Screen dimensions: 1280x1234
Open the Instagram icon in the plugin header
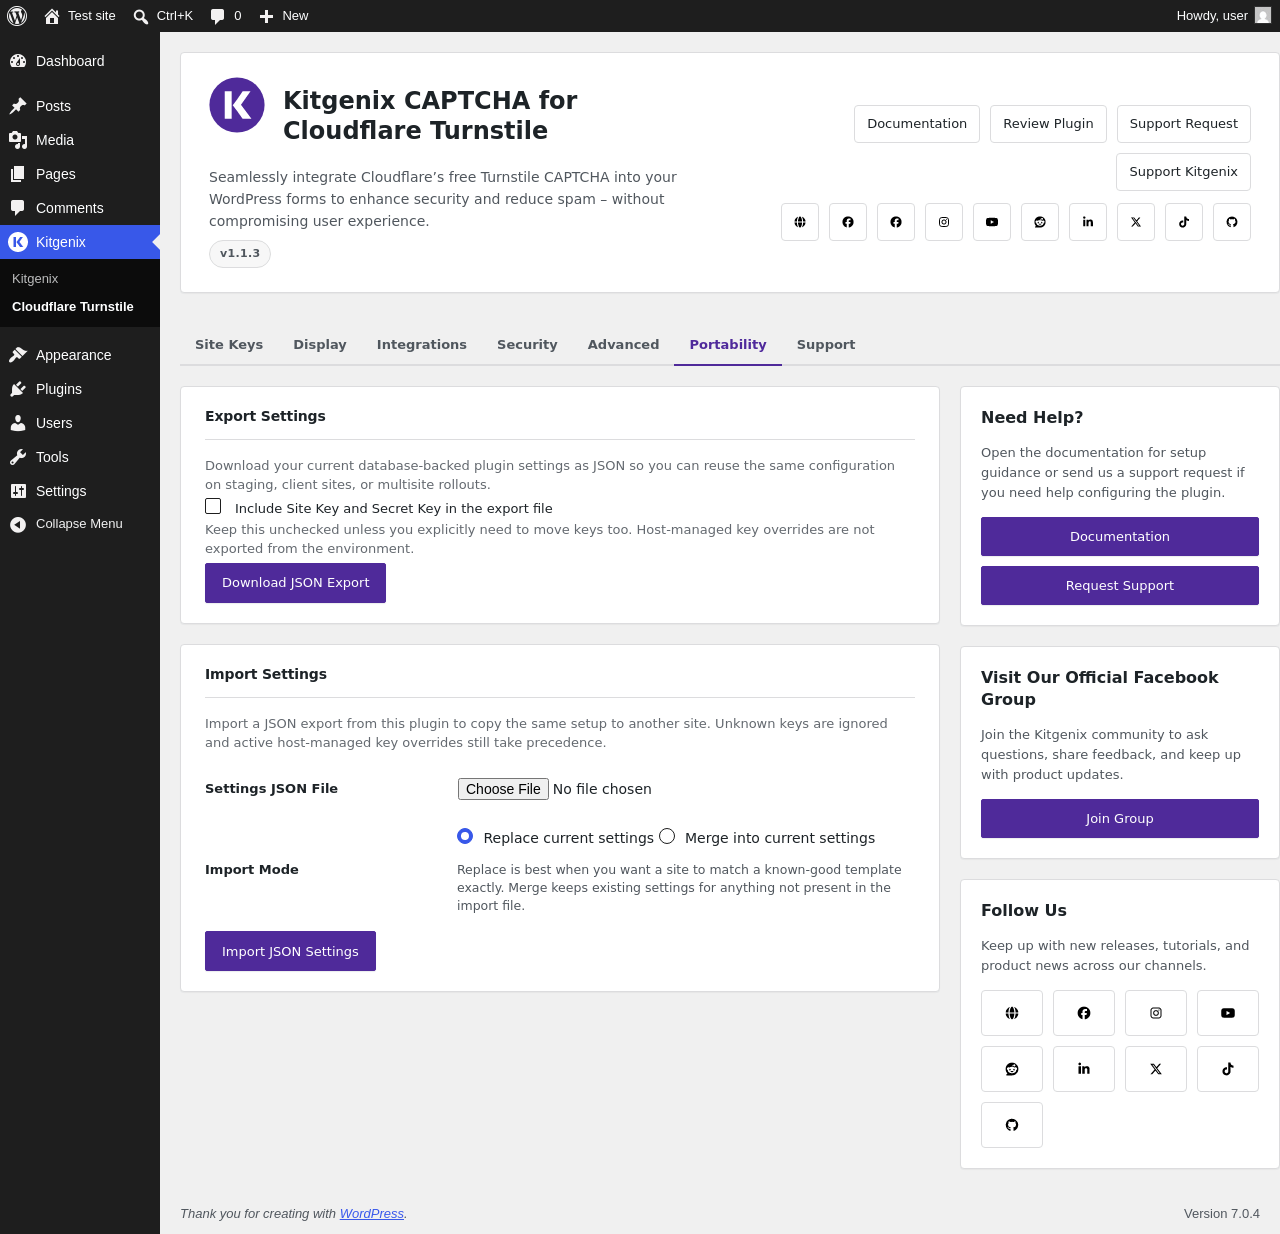pyautogui.click(x=944, y=222)
